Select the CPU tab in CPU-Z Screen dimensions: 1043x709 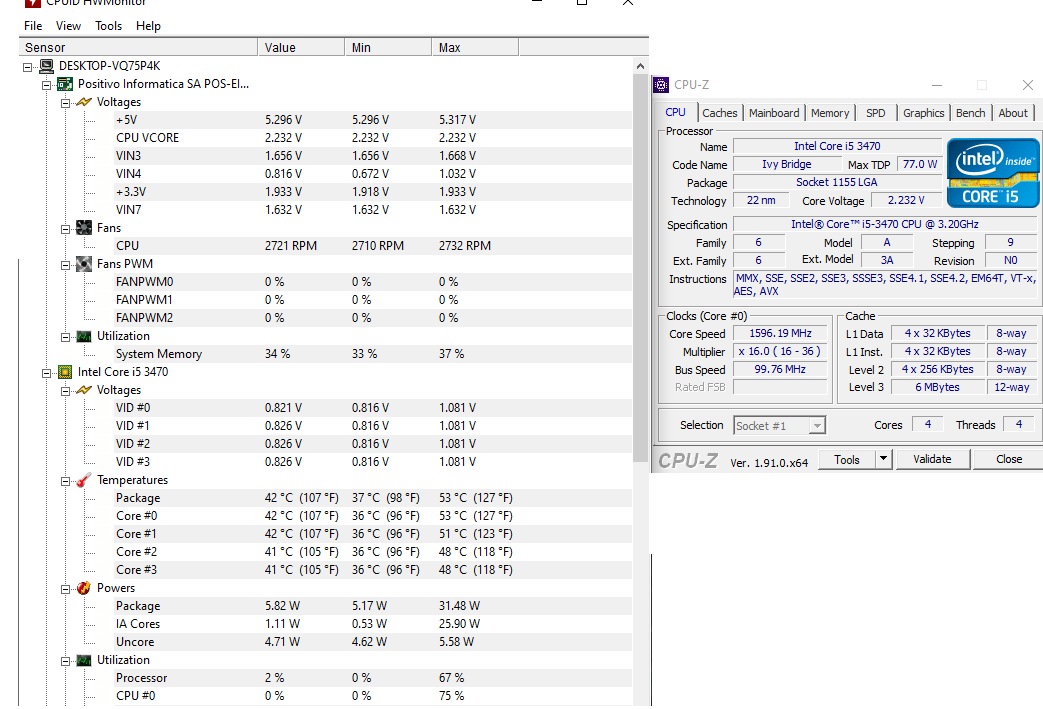(675, 112)
